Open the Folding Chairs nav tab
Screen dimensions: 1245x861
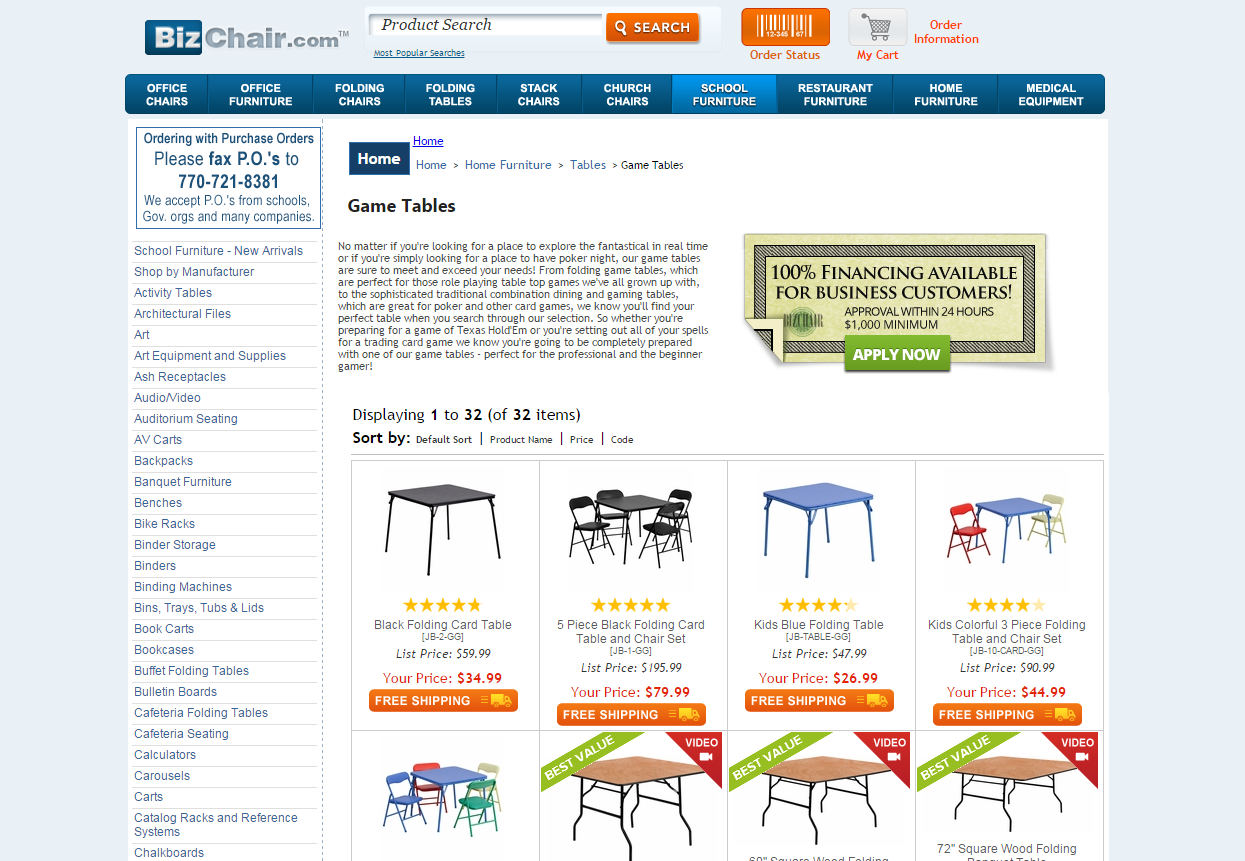pos(359,94)
